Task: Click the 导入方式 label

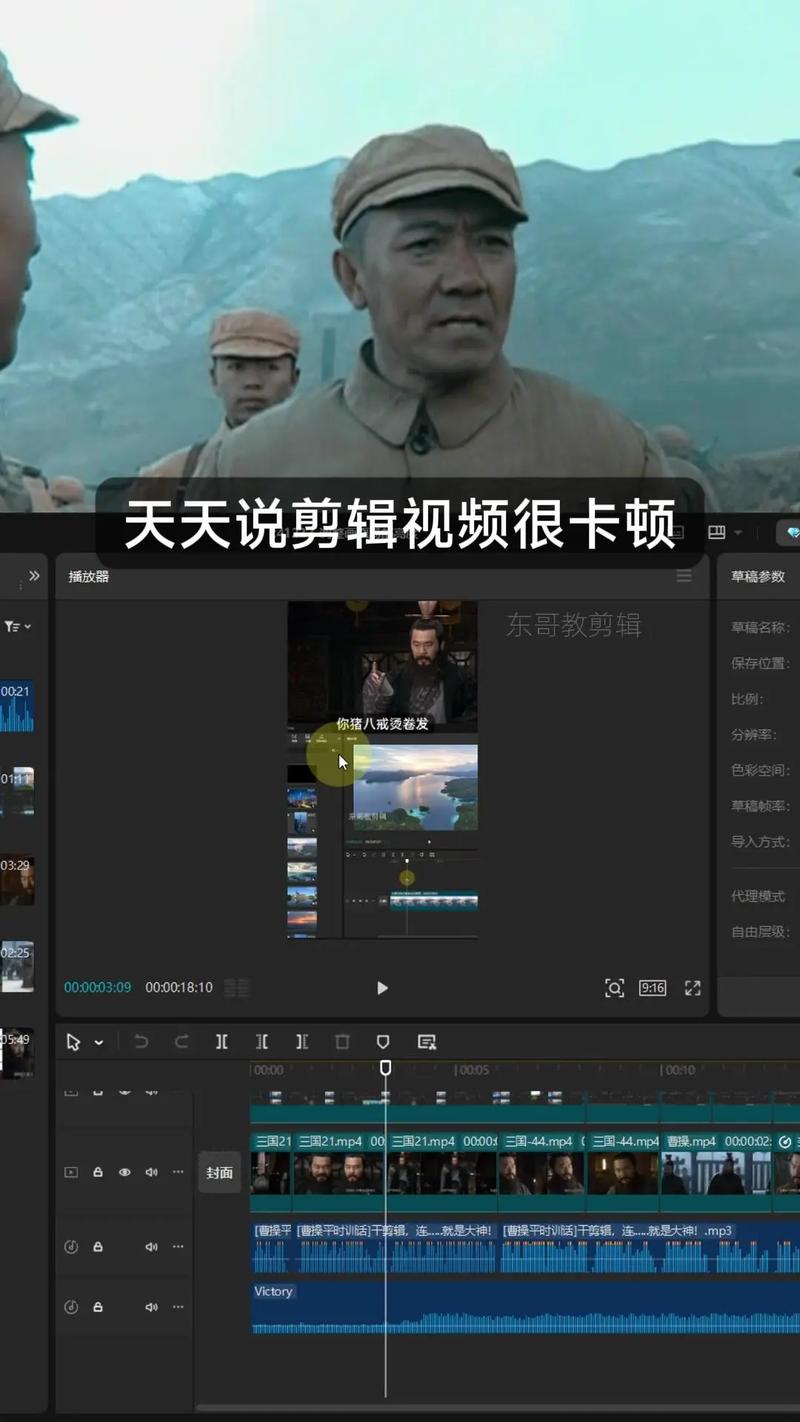Action: [760, 842]
